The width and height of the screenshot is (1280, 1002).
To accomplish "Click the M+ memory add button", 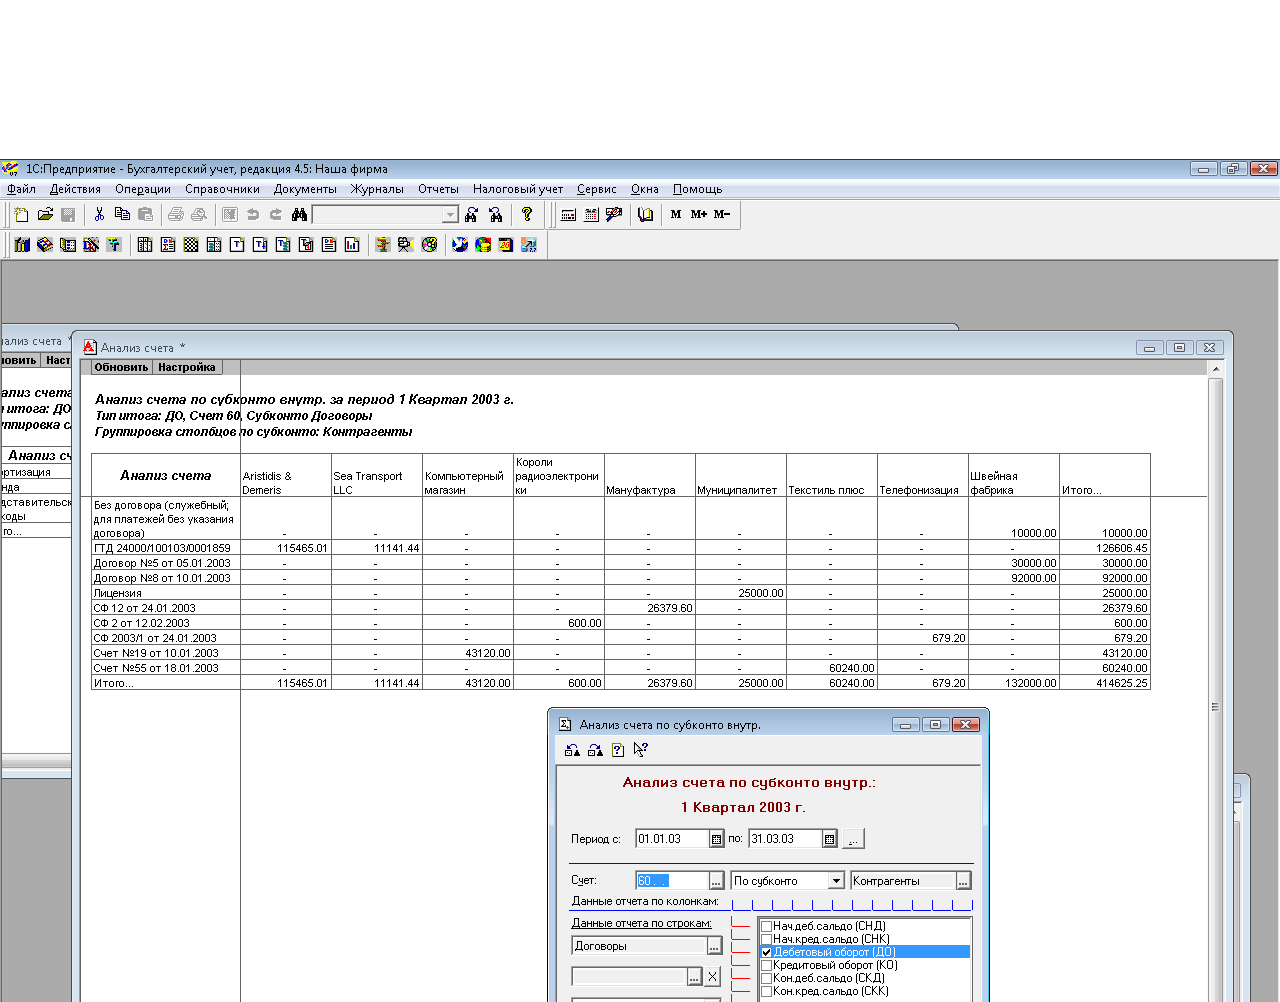I will [699, 214].
